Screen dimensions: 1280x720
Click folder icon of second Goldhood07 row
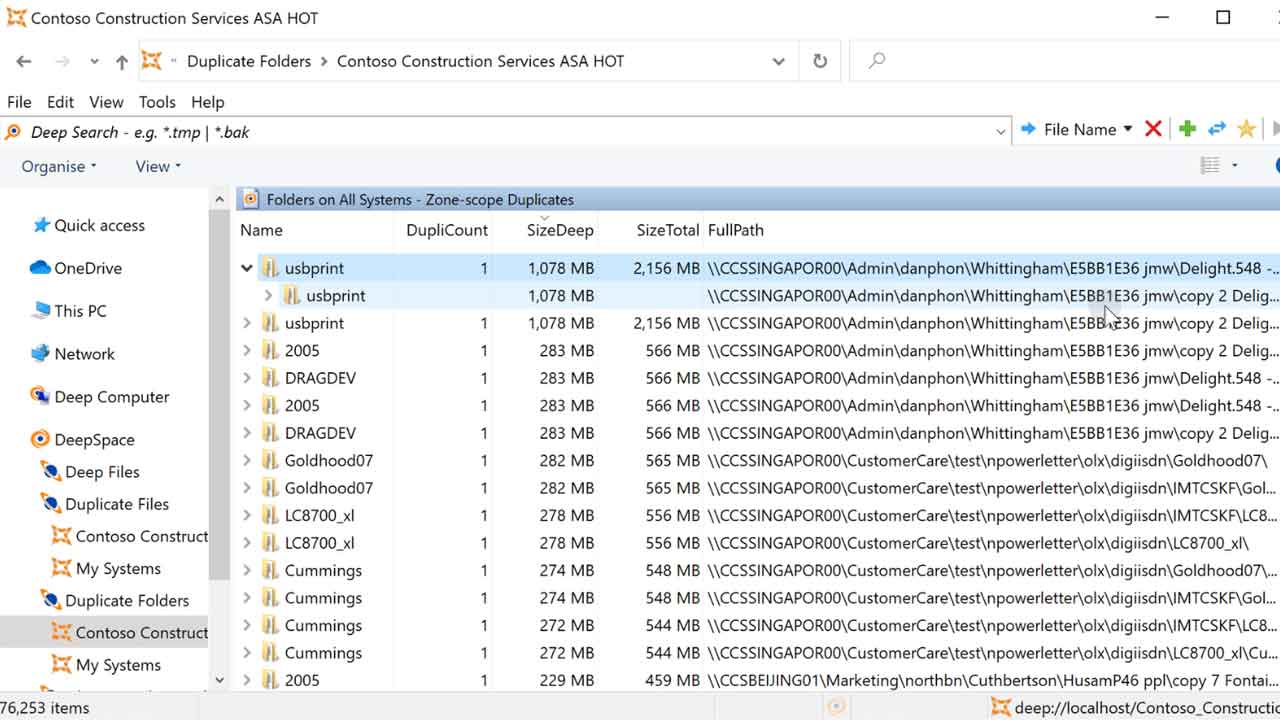click(x=270, y=488)
